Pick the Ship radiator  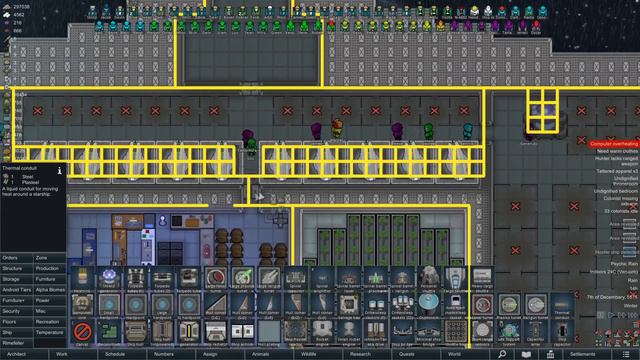tap(216, 333)
